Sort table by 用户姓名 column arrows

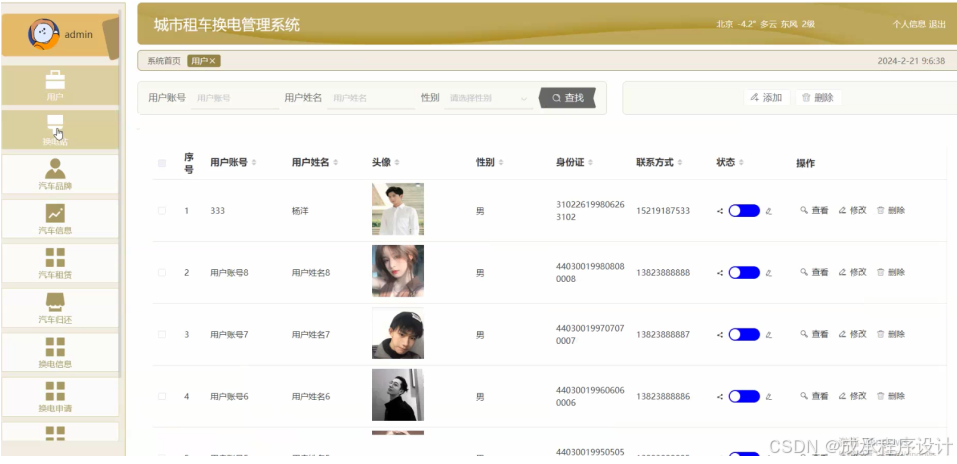coord(336,162)
